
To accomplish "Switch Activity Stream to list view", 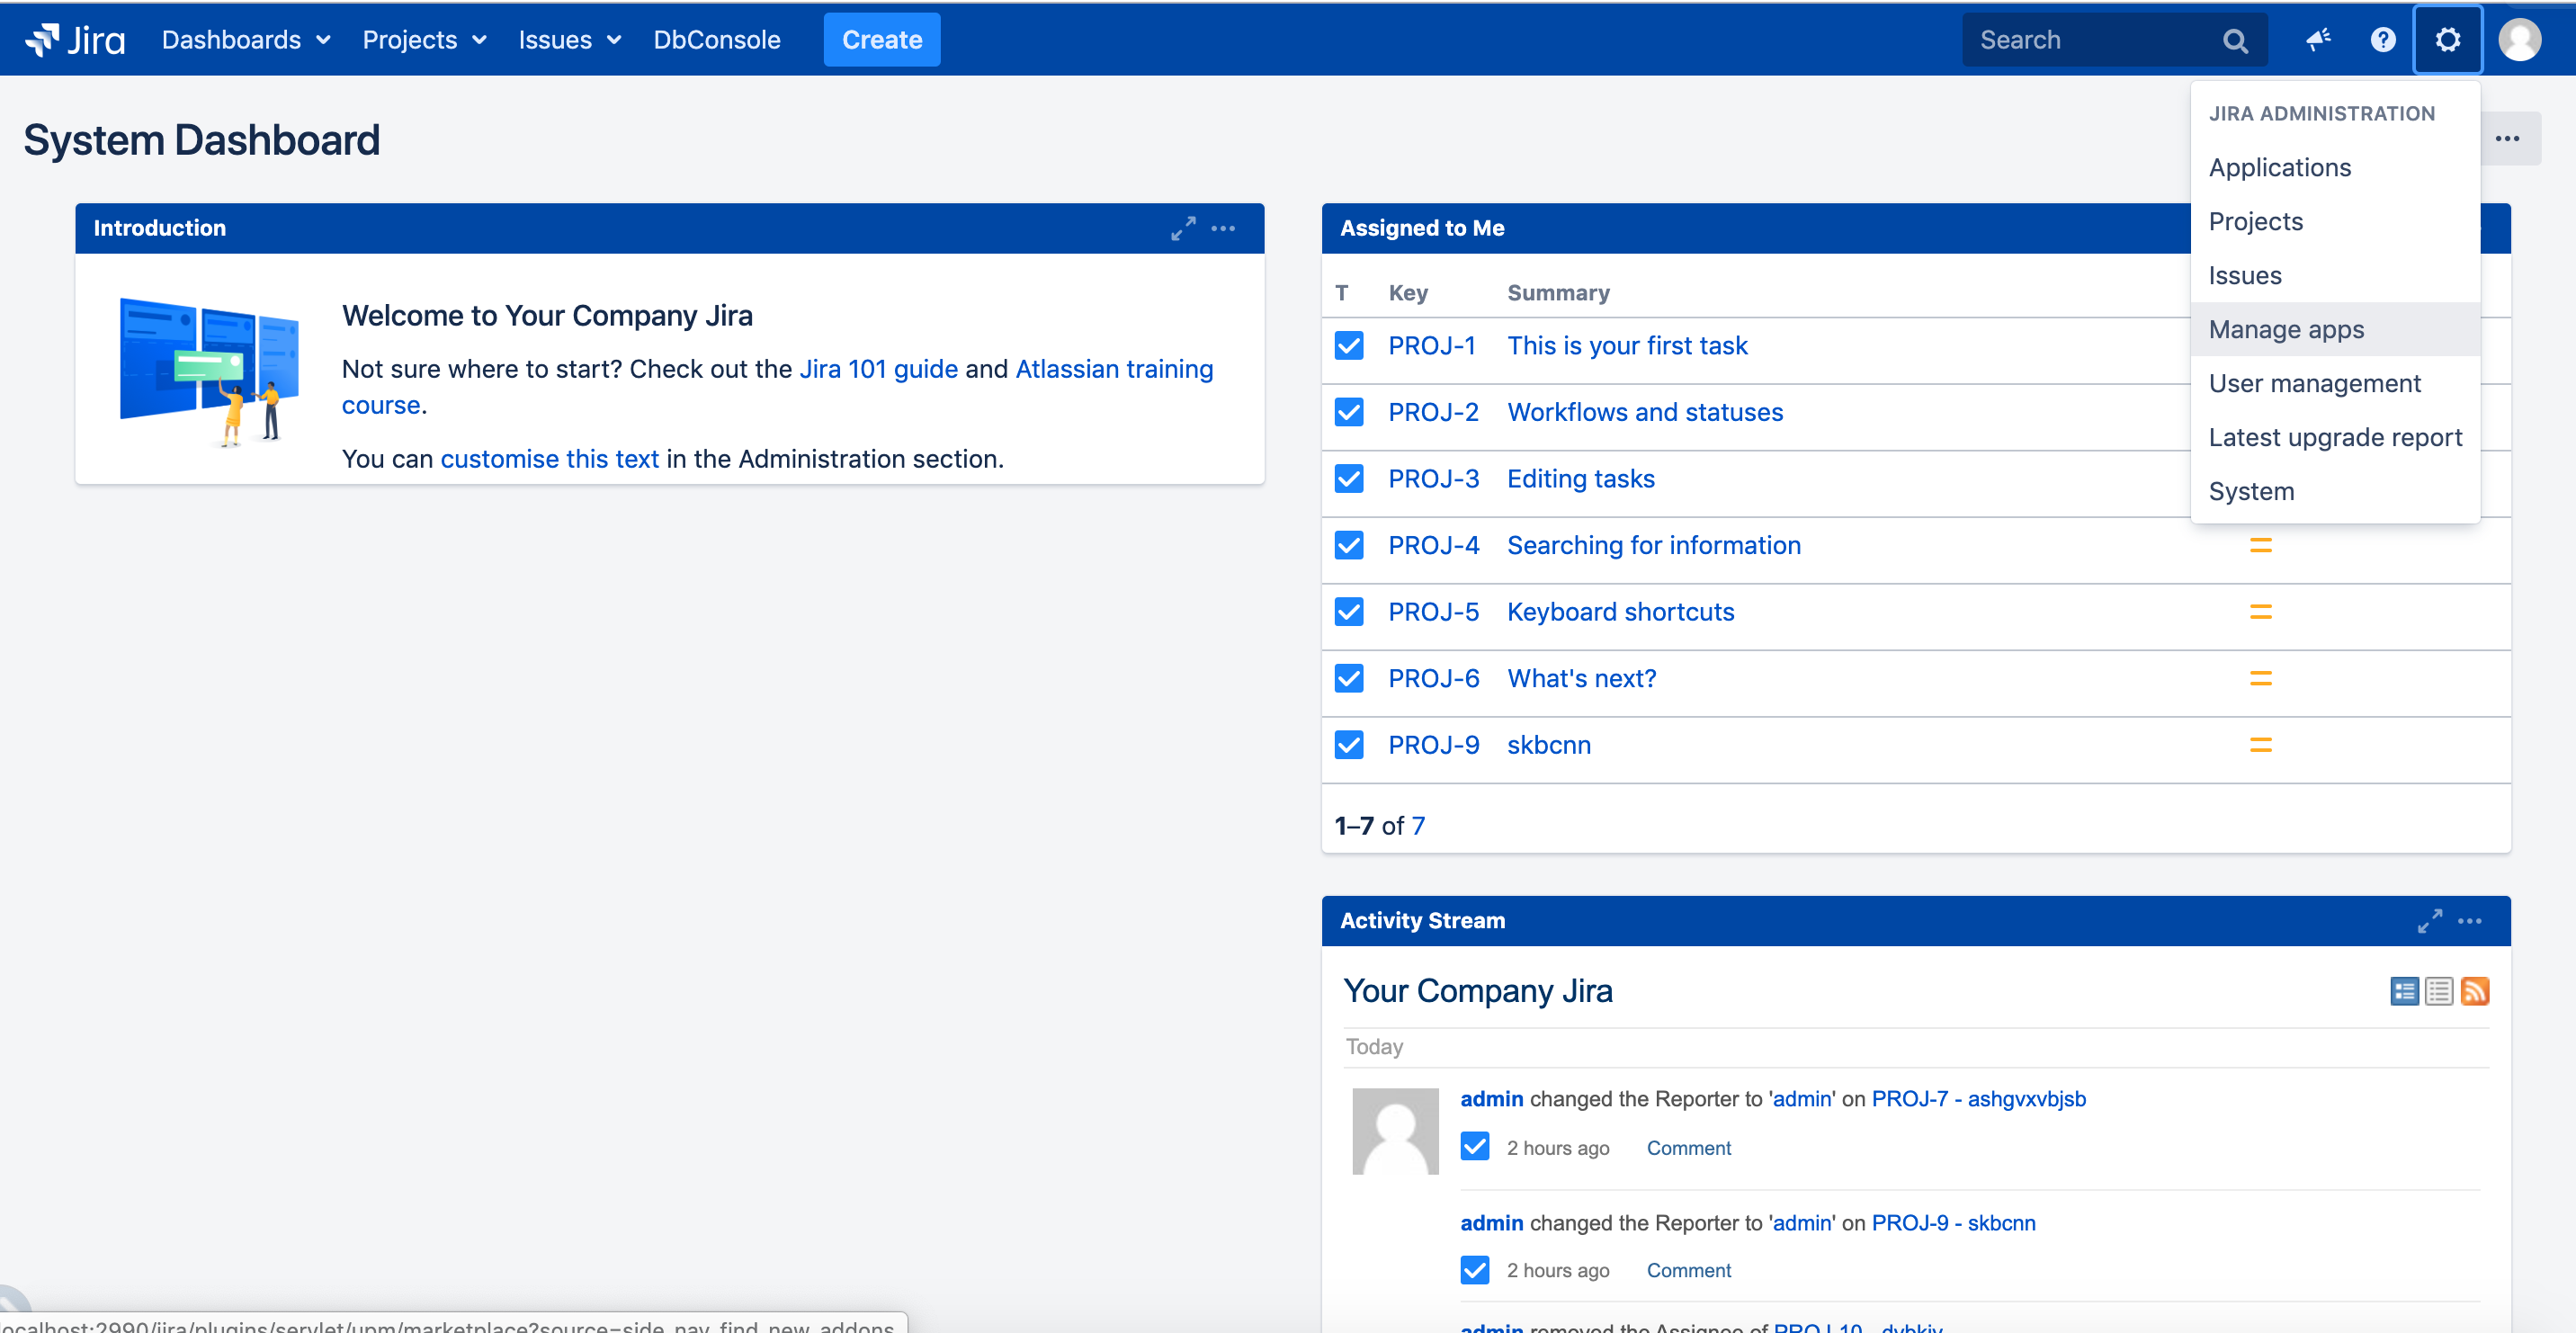I will click(x=2438, y=991).
